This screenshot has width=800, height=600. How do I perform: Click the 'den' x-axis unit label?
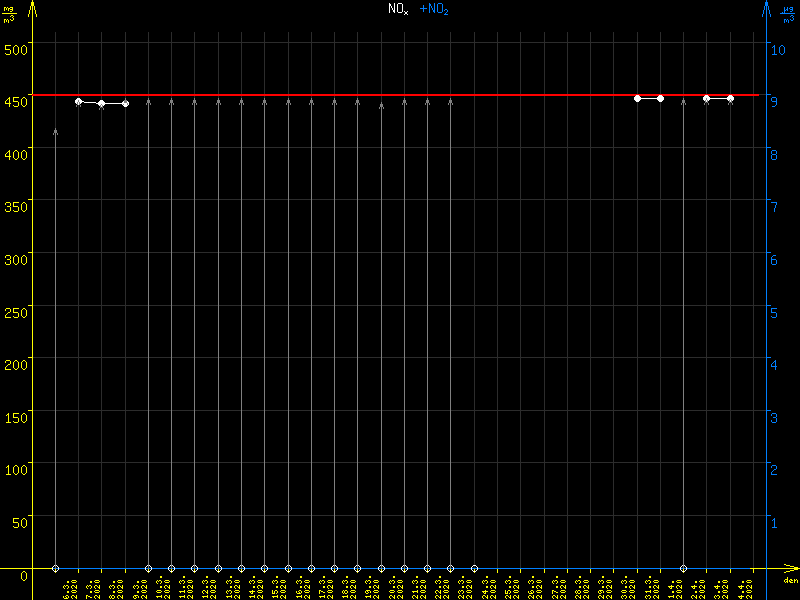(x=790, y=580)
